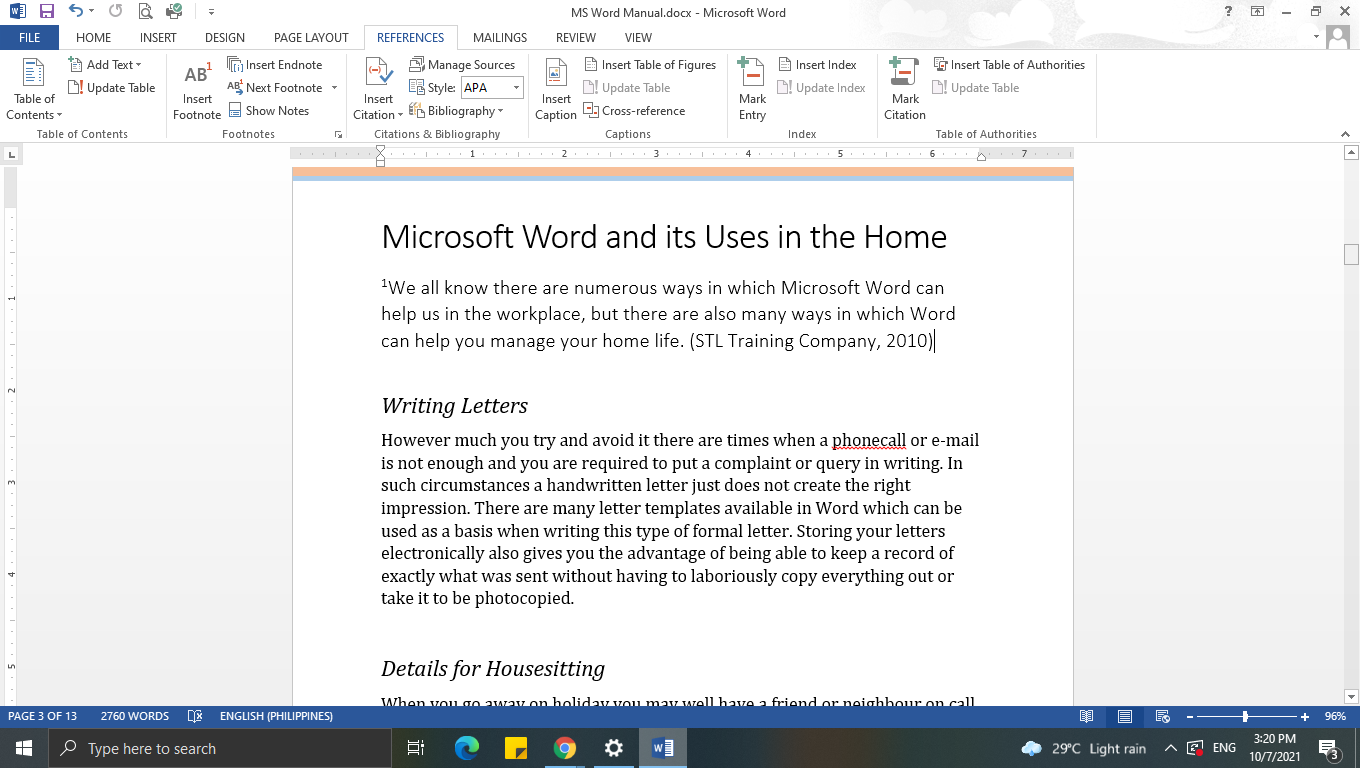Screen dimensions: 1360x768
Task: Open Manage Sources dialog
Action: click(462, 64)
